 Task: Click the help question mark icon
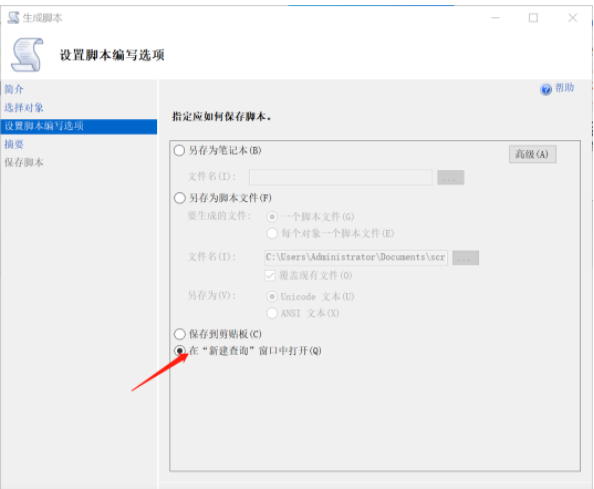[x=546, y=89]
